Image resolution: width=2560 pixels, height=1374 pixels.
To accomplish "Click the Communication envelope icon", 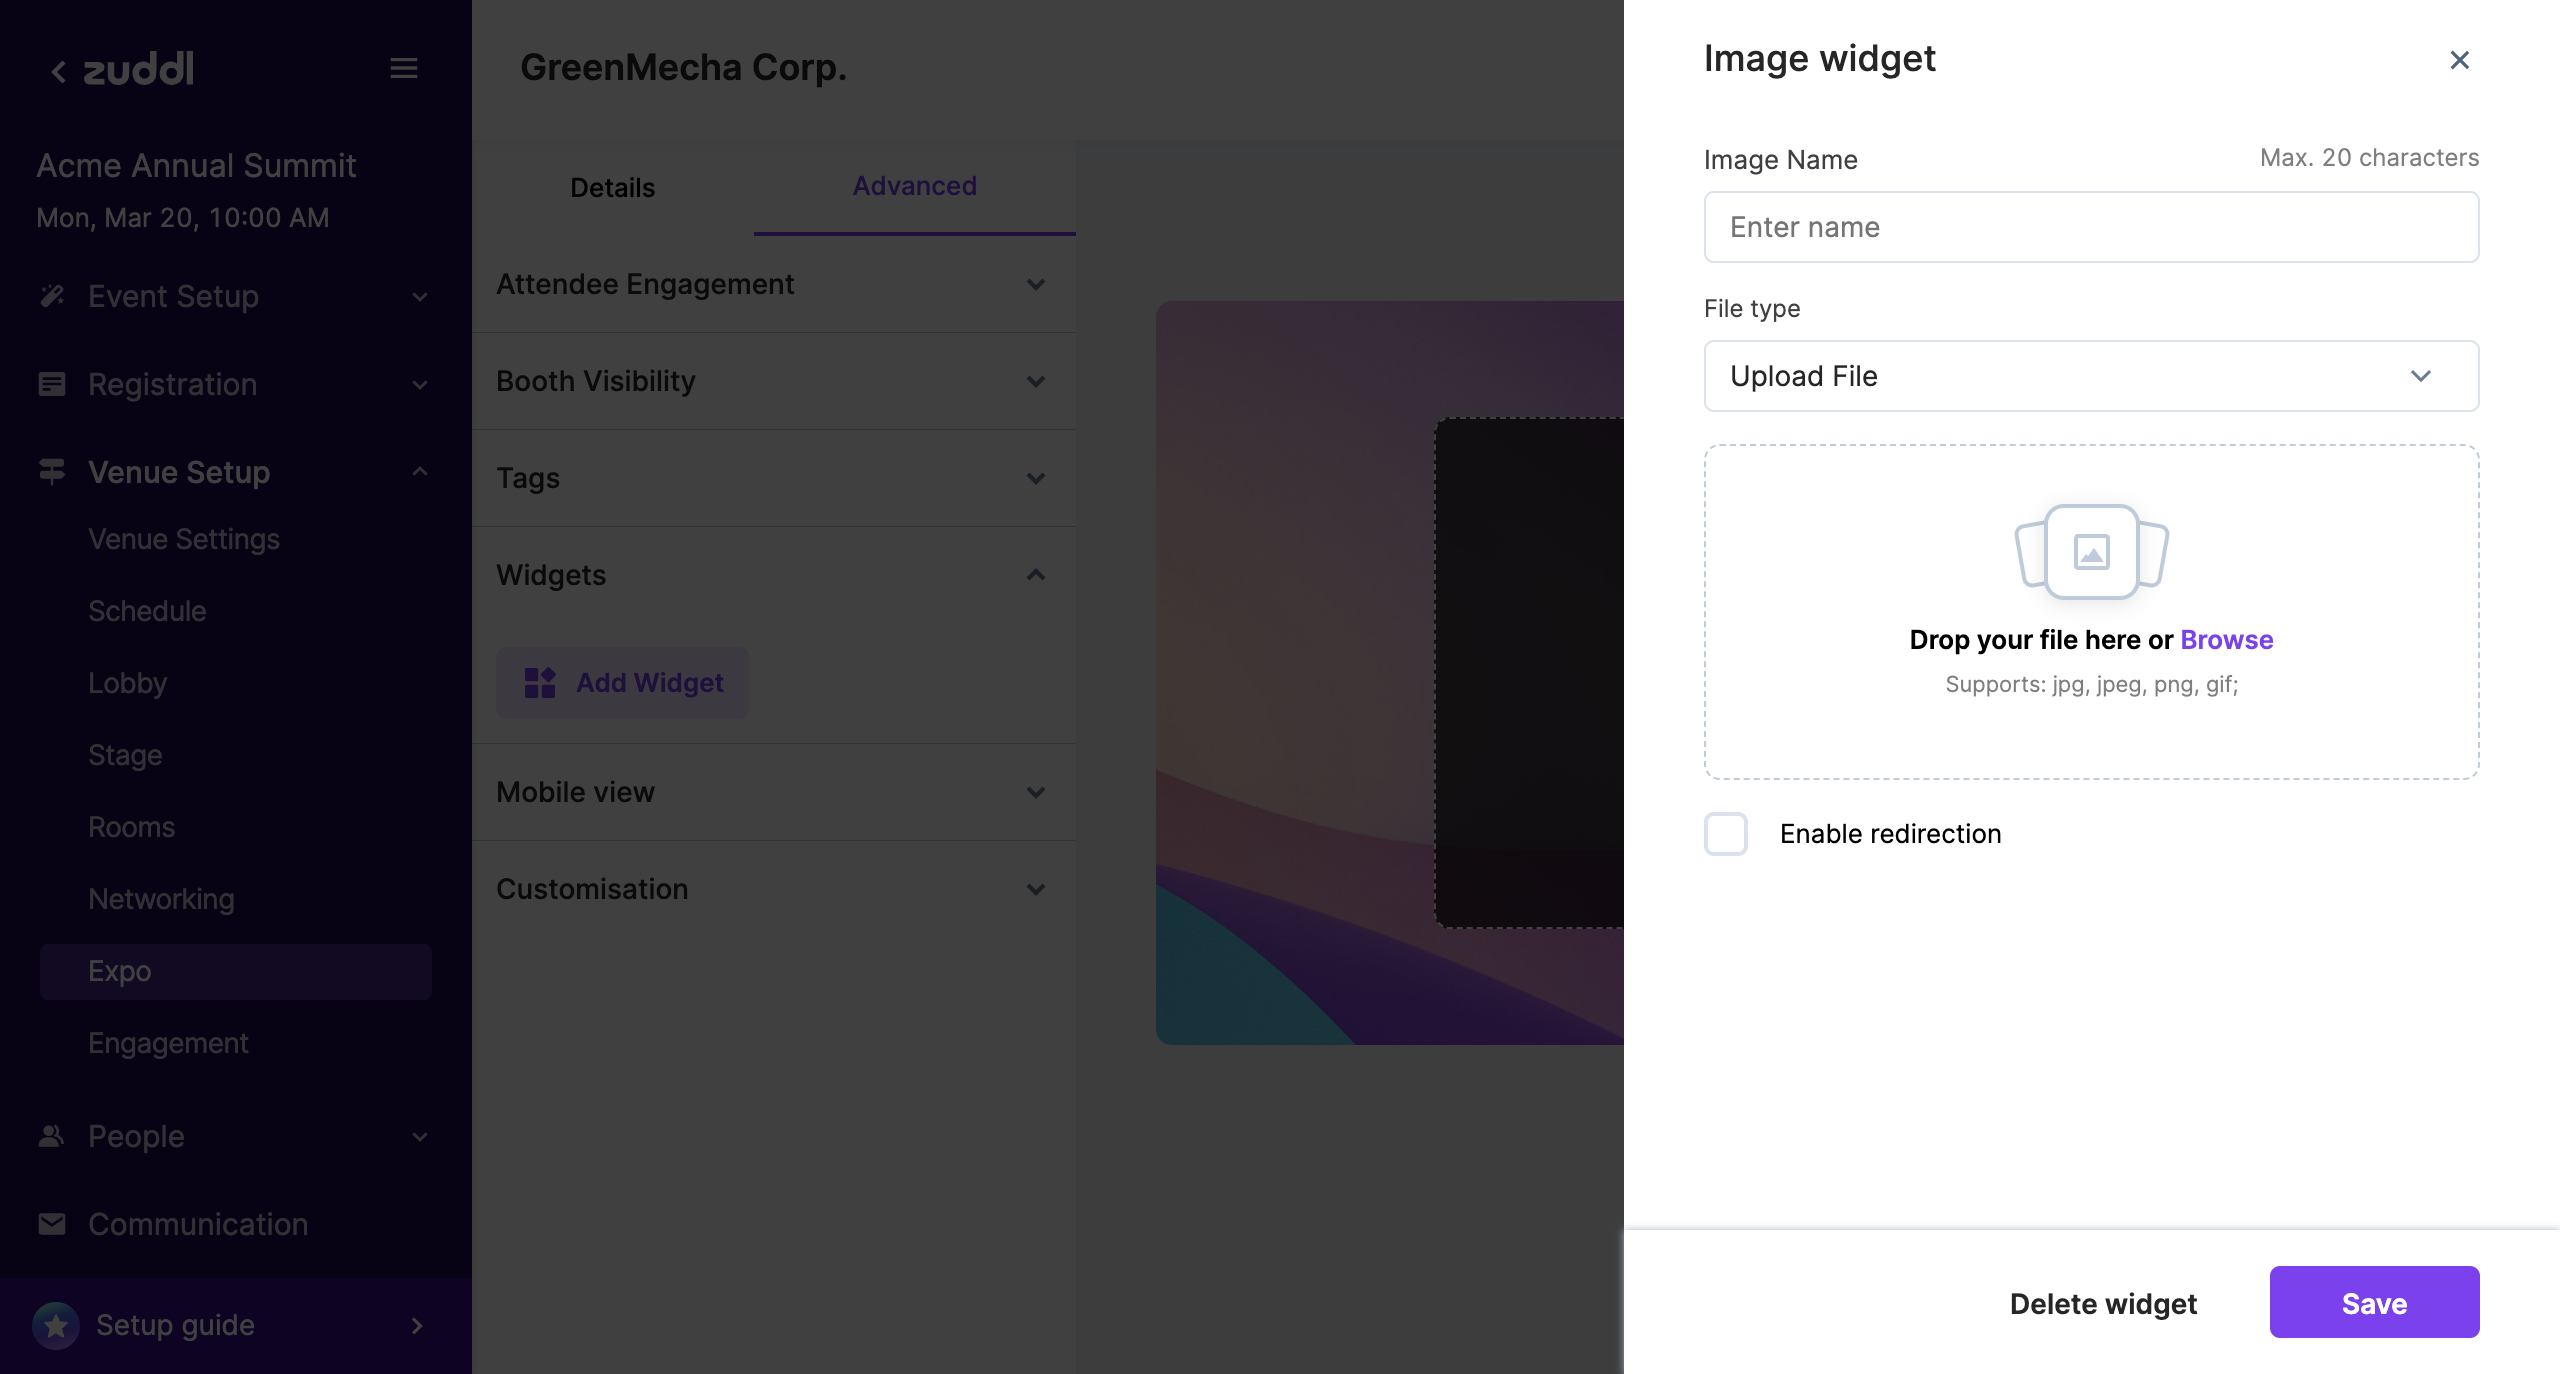I will point(52,1223).
